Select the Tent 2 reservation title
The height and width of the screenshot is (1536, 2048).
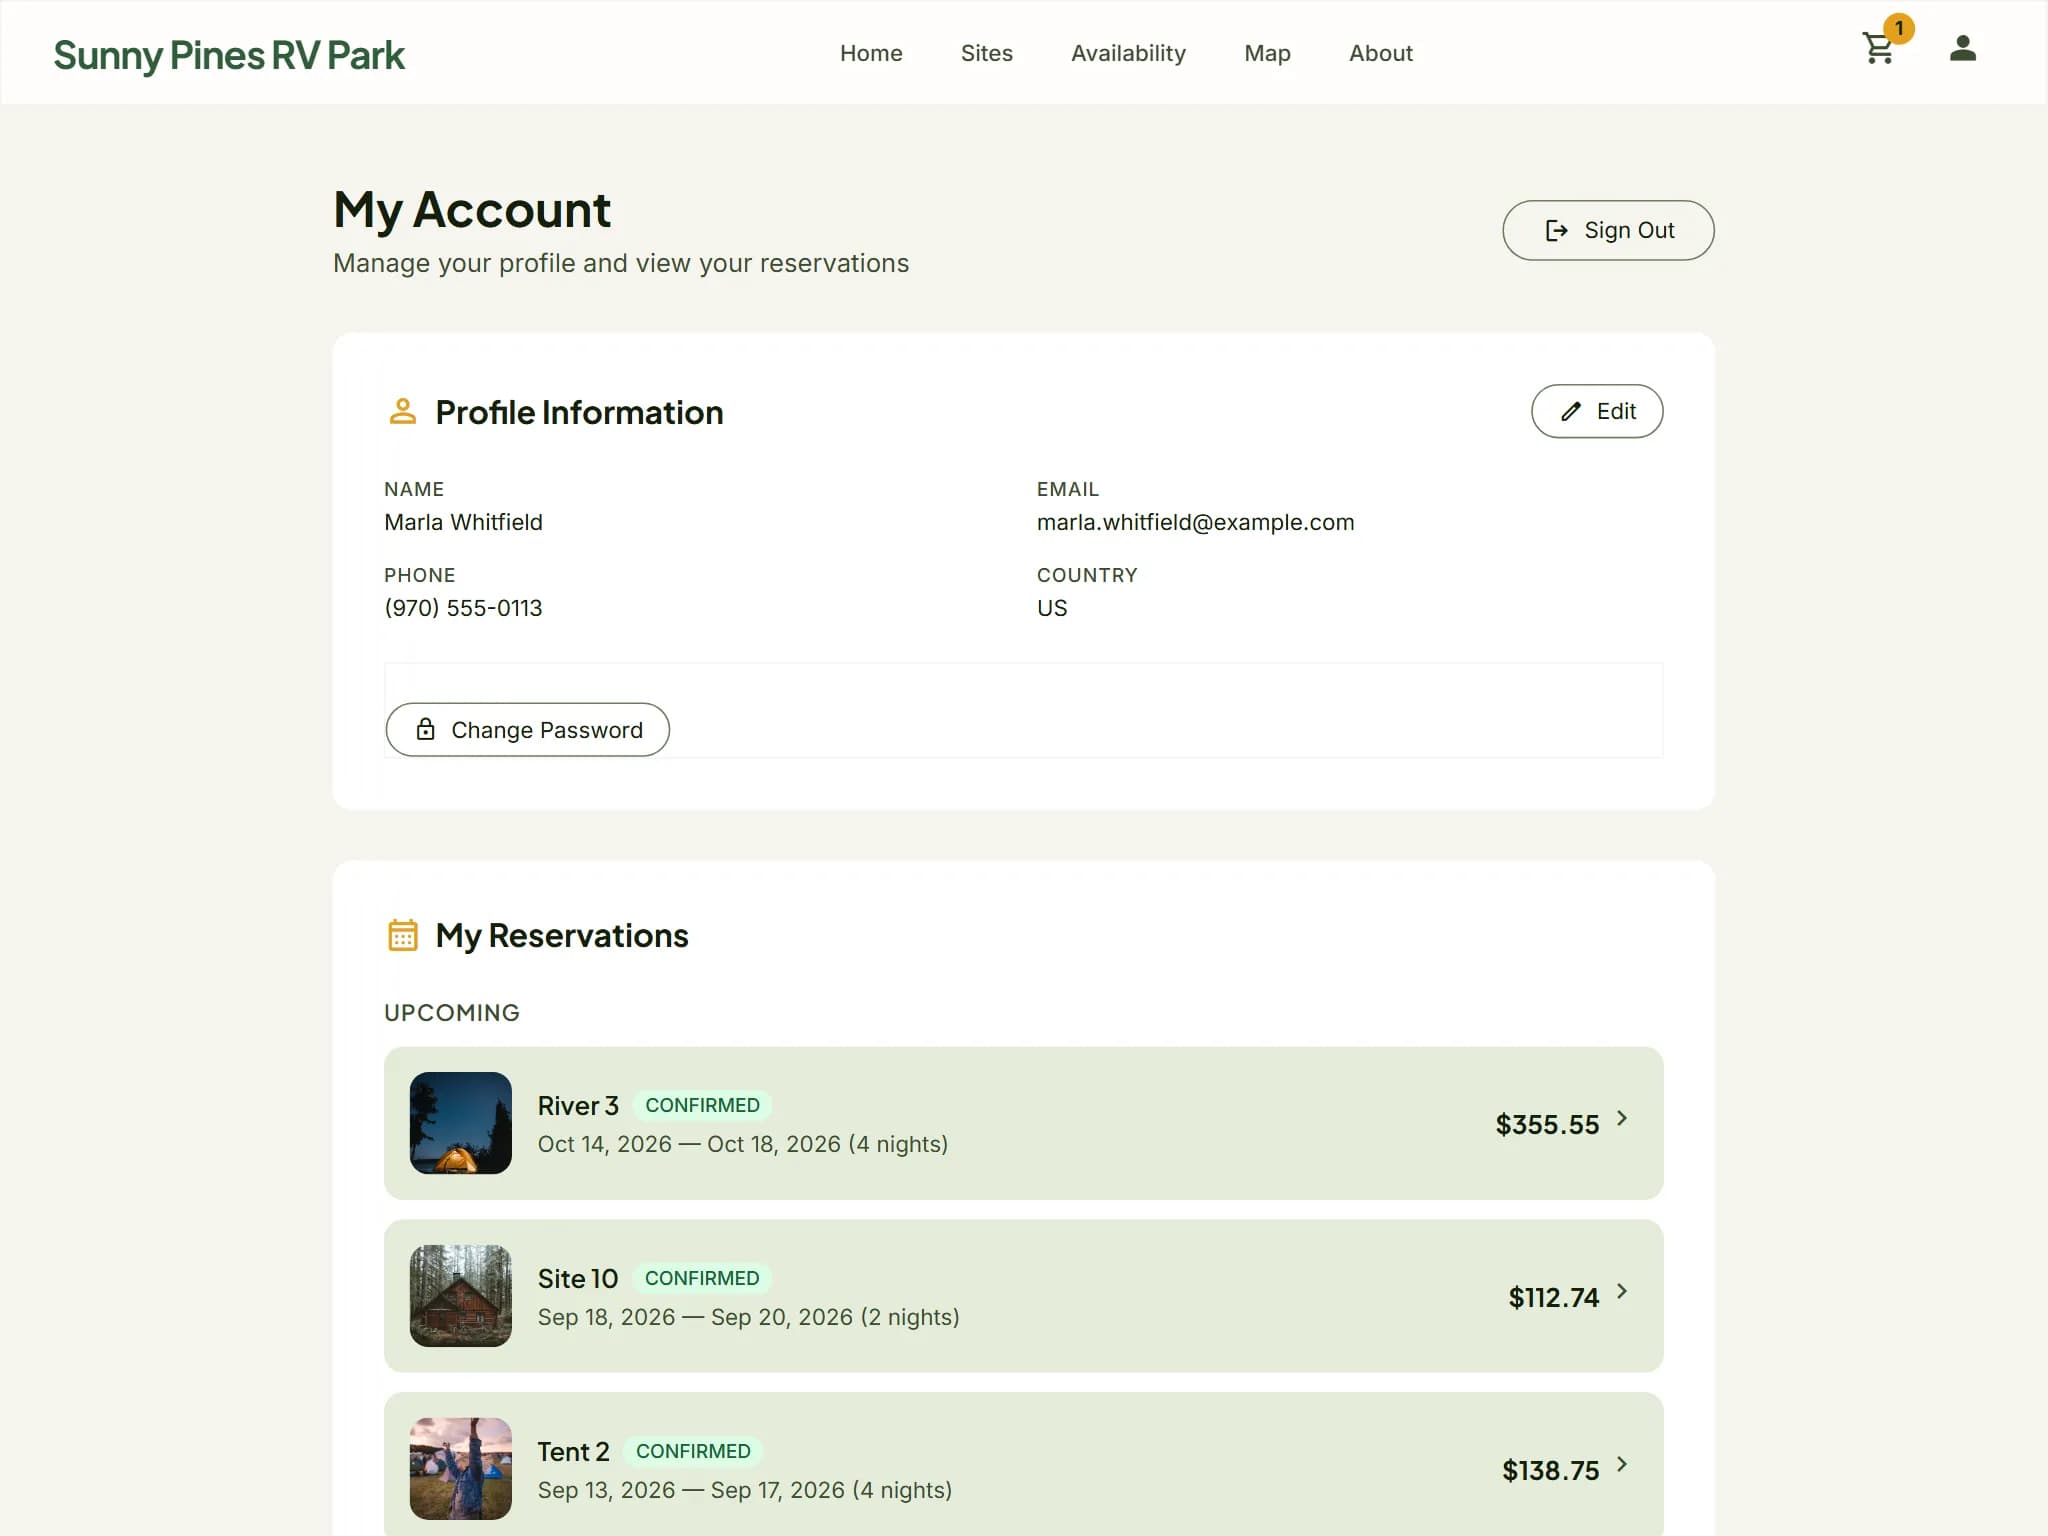point(573,1452)
